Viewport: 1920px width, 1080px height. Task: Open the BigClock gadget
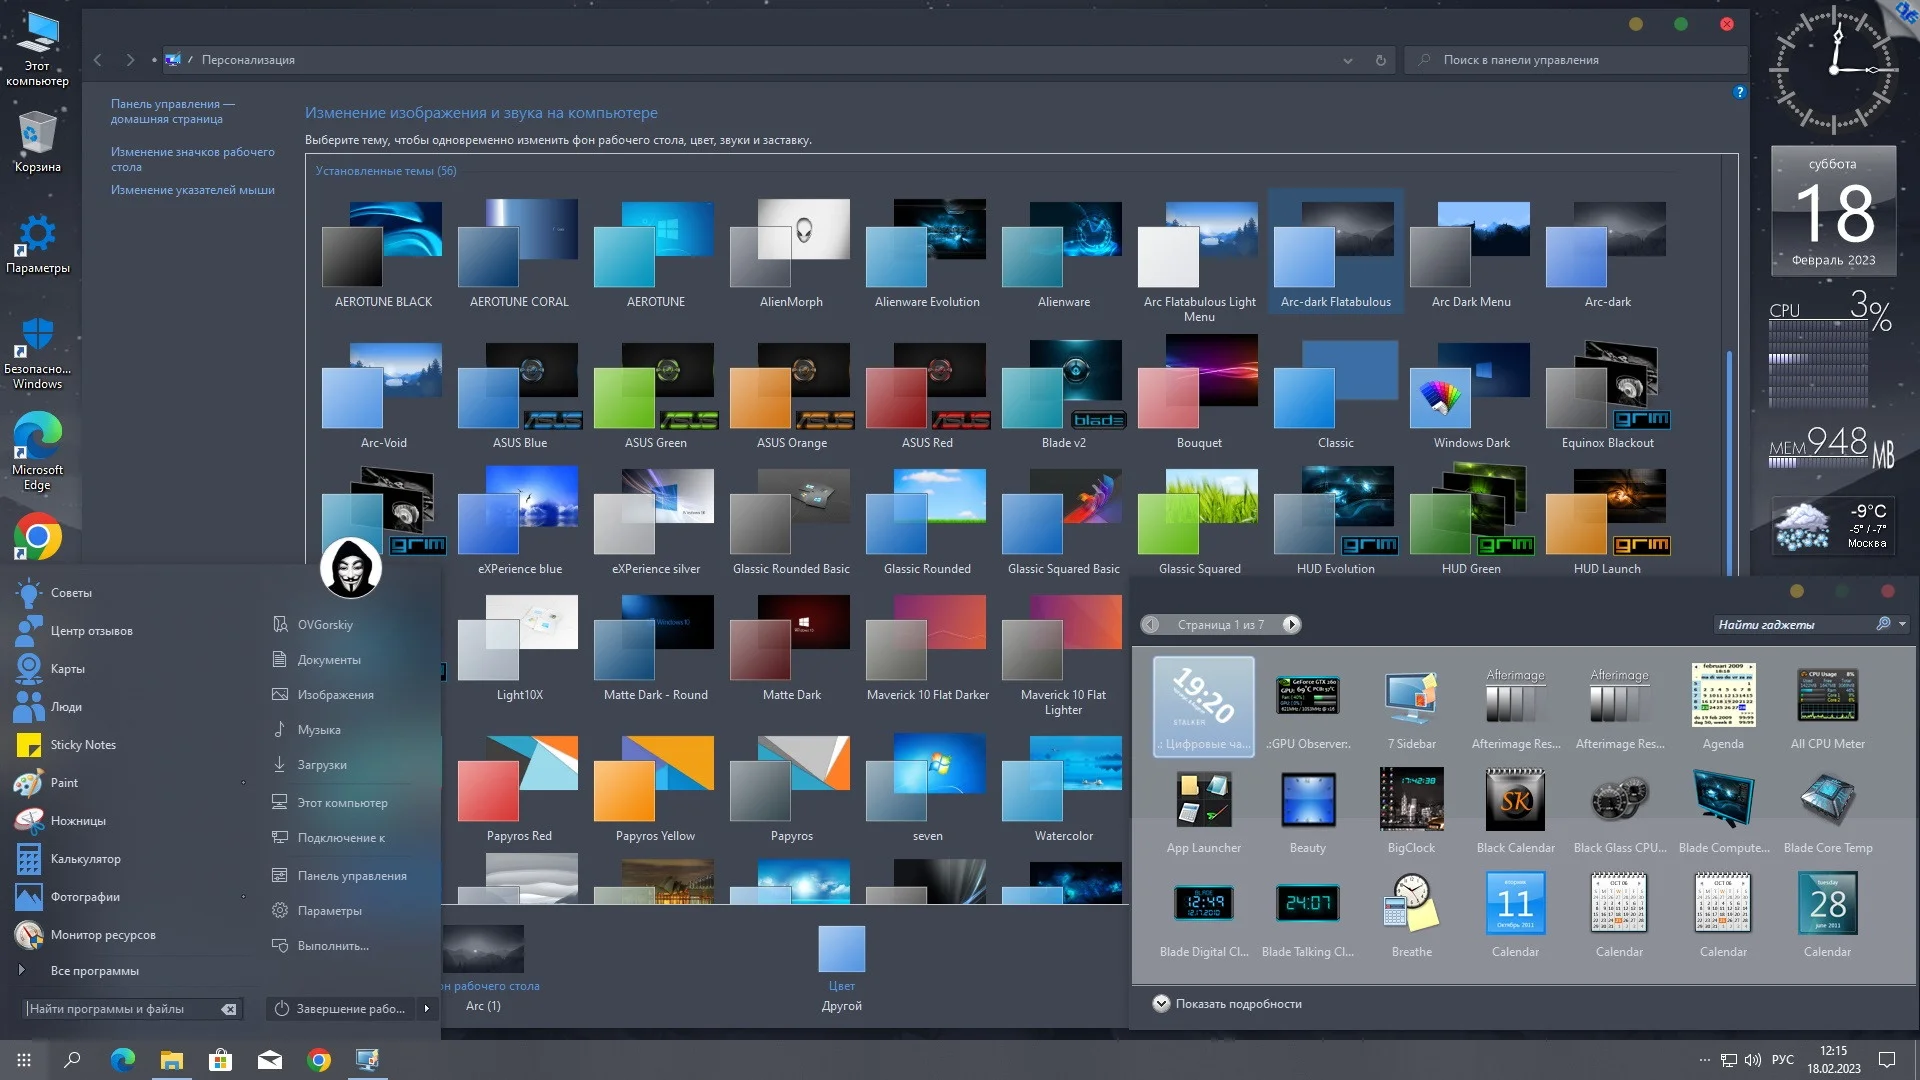tap(1411, 801)
